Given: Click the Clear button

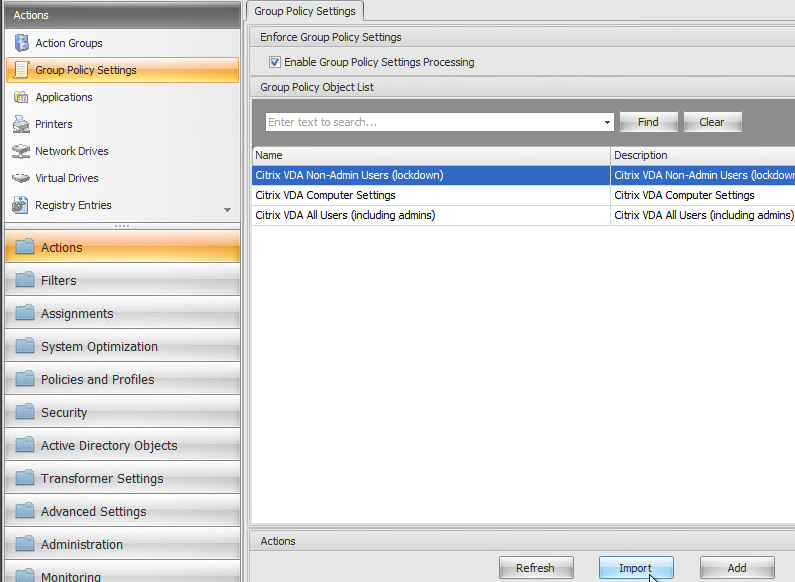Looking at the screenshot, I should [712, 122].
